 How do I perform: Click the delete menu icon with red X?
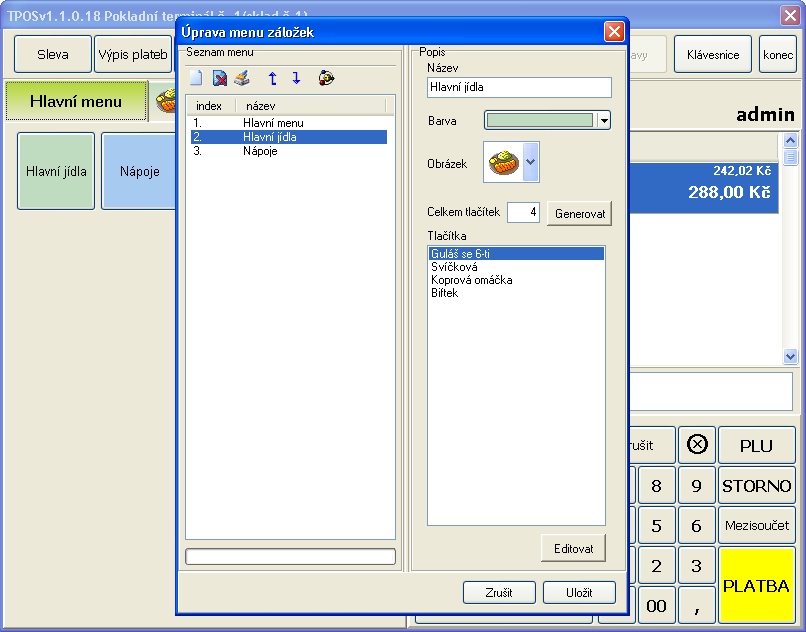(x=220, y=78)
